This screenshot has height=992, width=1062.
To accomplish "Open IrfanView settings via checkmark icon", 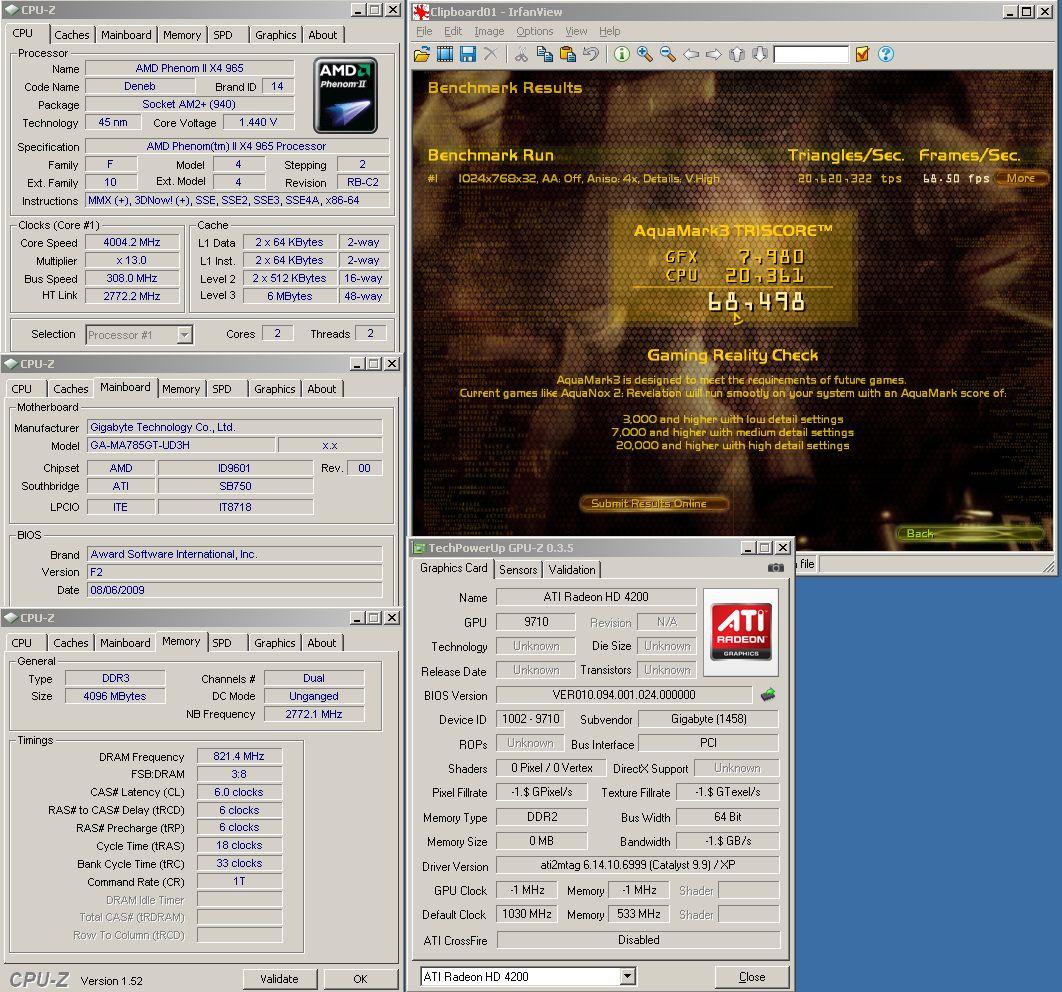I will pos(862,54).
